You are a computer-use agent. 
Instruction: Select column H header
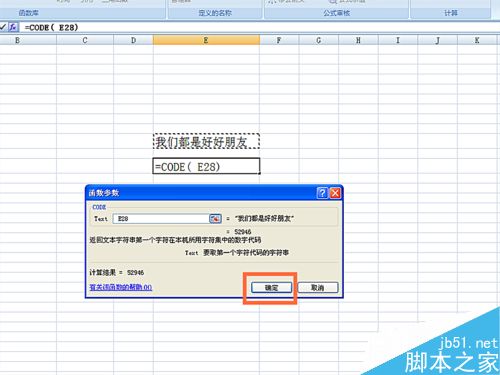[x=358, y=40]
